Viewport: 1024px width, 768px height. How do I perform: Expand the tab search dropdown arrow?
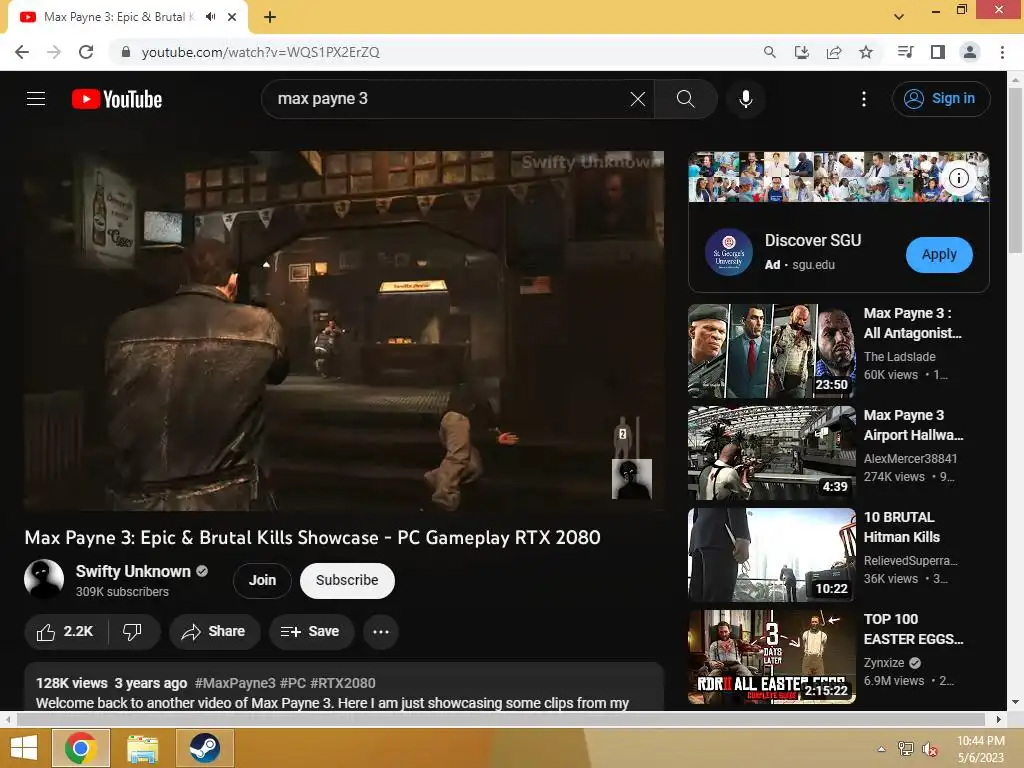coord(899,17)
